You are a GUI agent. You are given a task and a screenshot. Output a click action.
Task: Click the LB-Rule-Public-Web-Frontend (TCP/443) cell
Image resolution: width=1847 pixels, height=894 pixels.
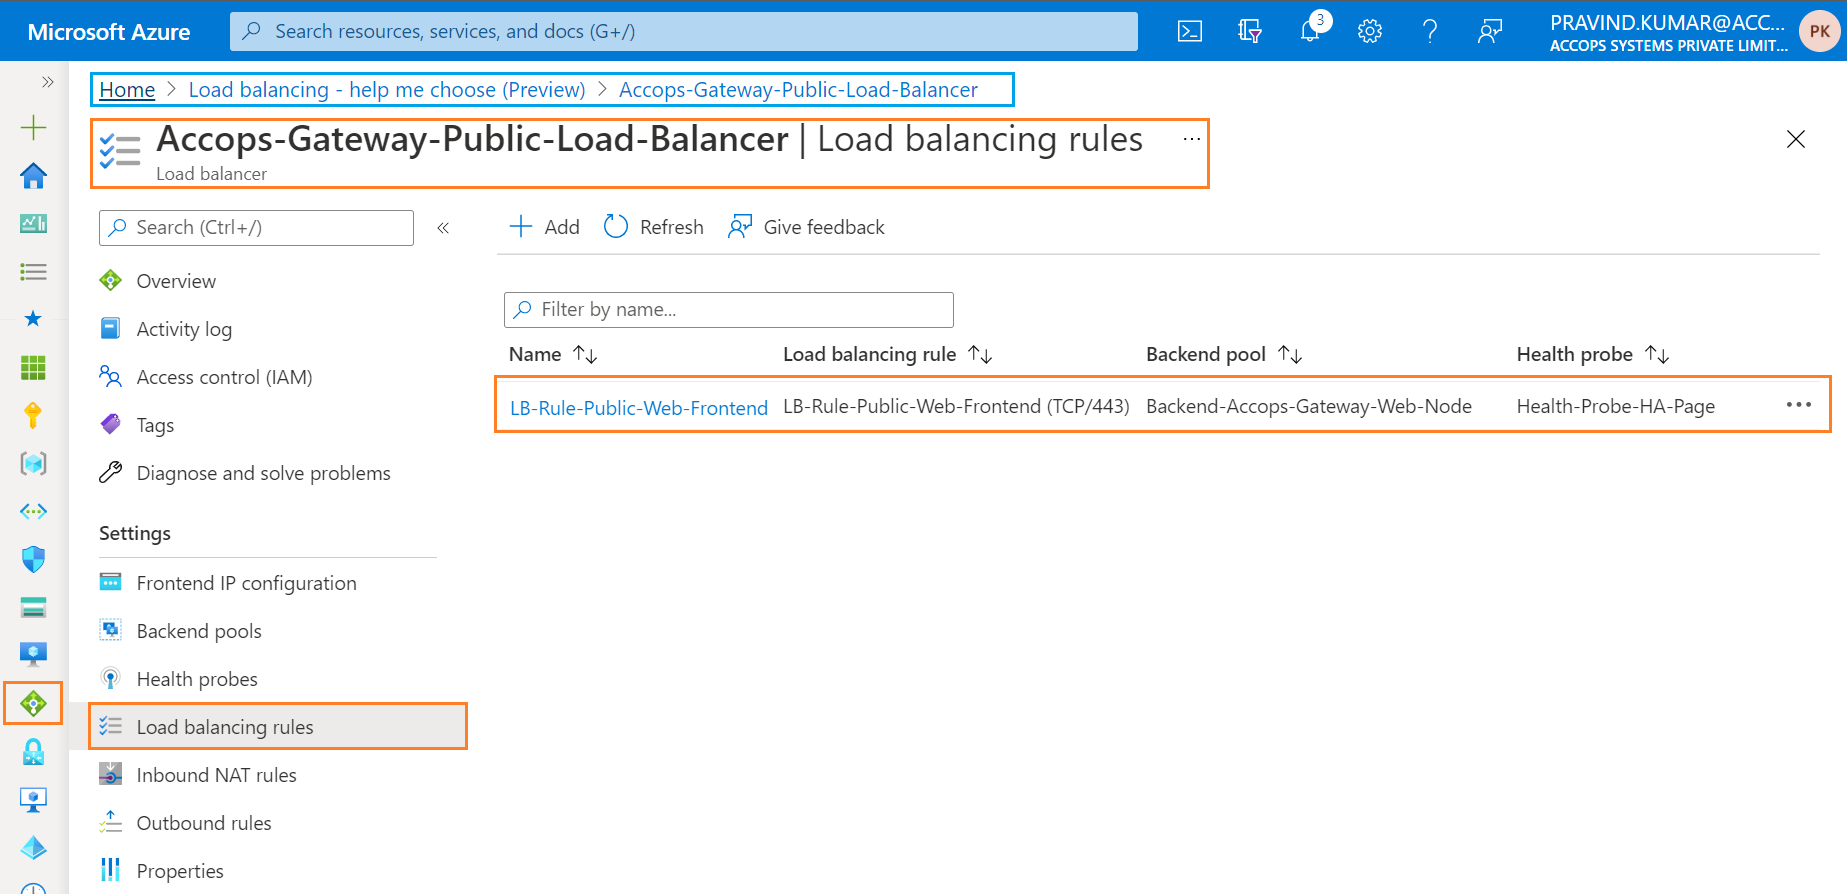[x=956, y=406]
